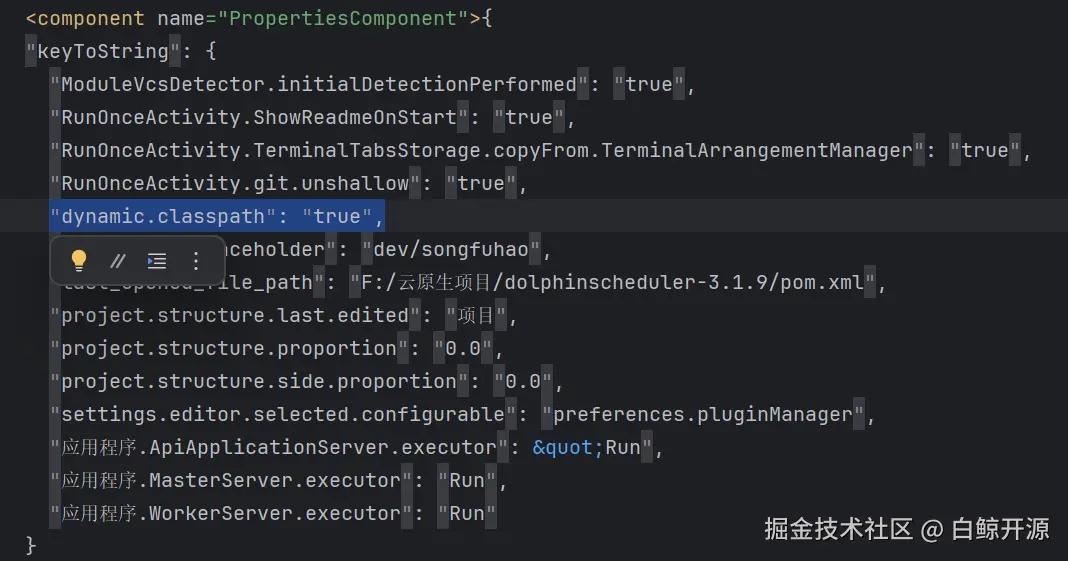Screen dimensions: 1068x561
Task: Click the keyToString key
Action: 103,51
